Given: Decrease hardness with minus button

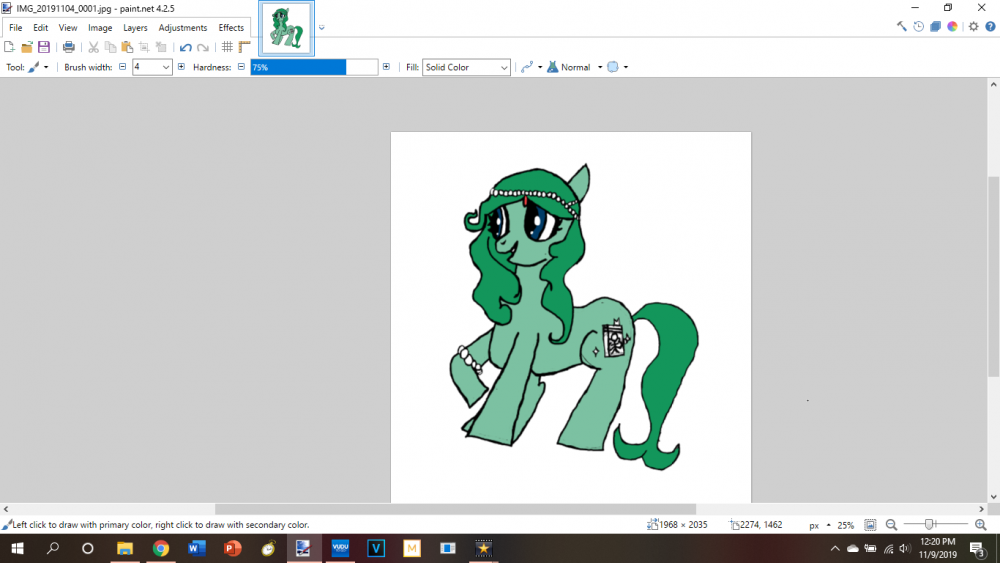Looking at the screenshot, I should [x=241, y=66].
